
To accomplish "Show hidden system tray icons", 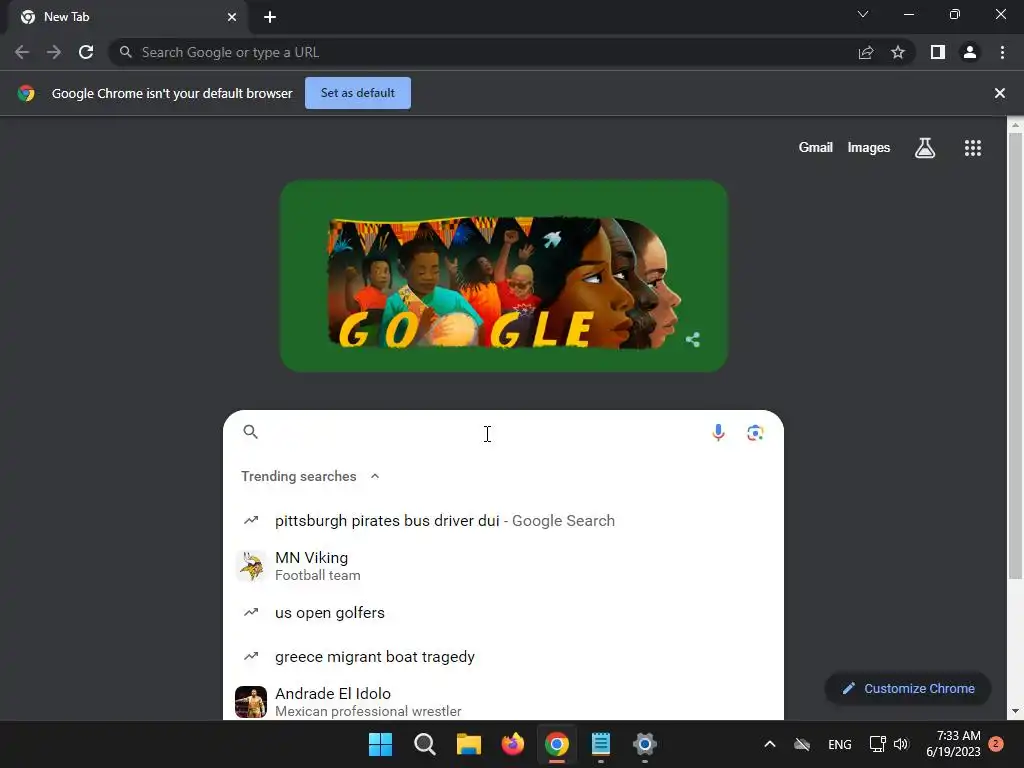I will tap(770, 744).
